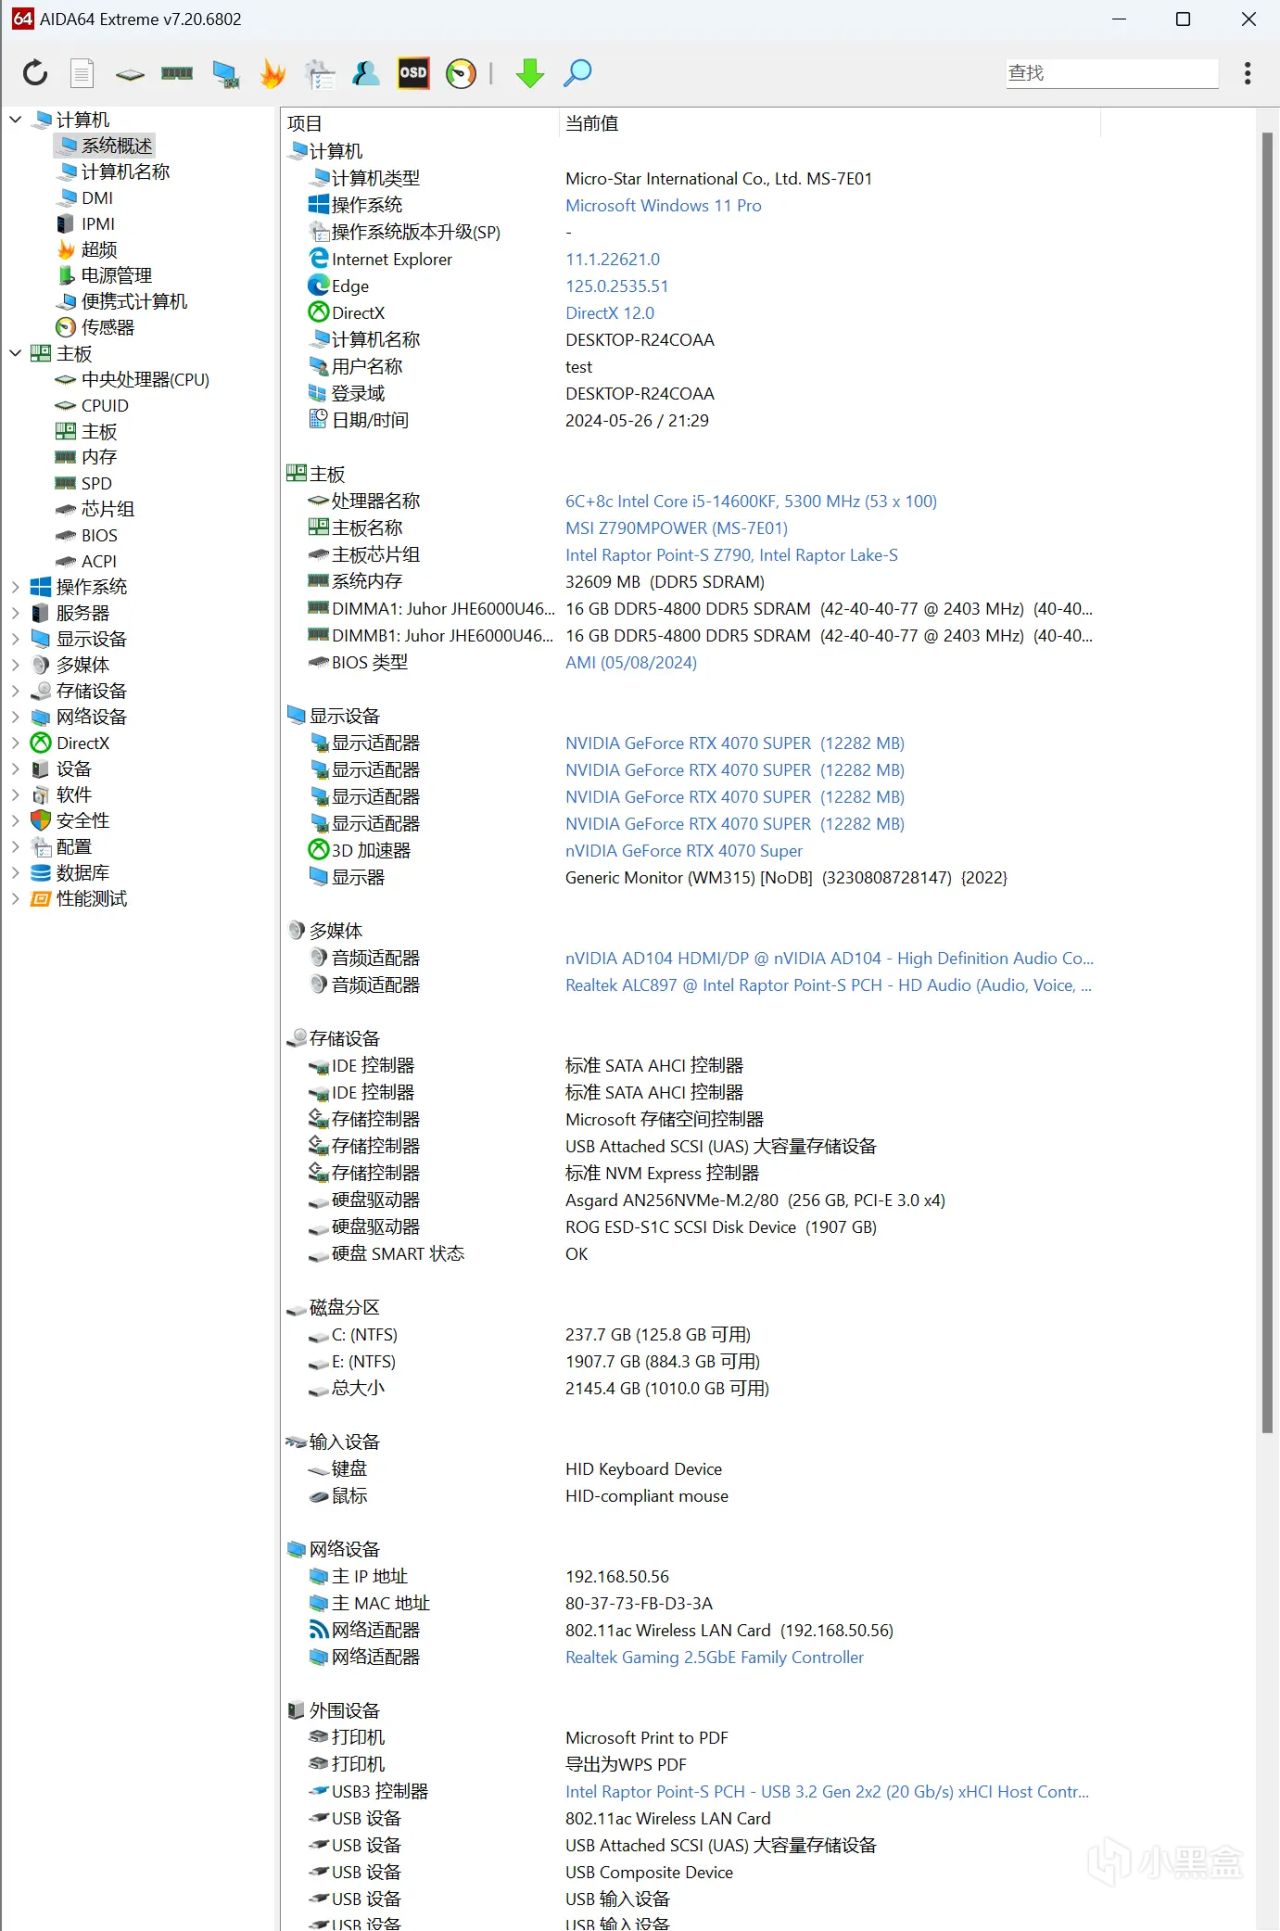Open the 125.0.2535.51 Edge version link

[616, 286]
